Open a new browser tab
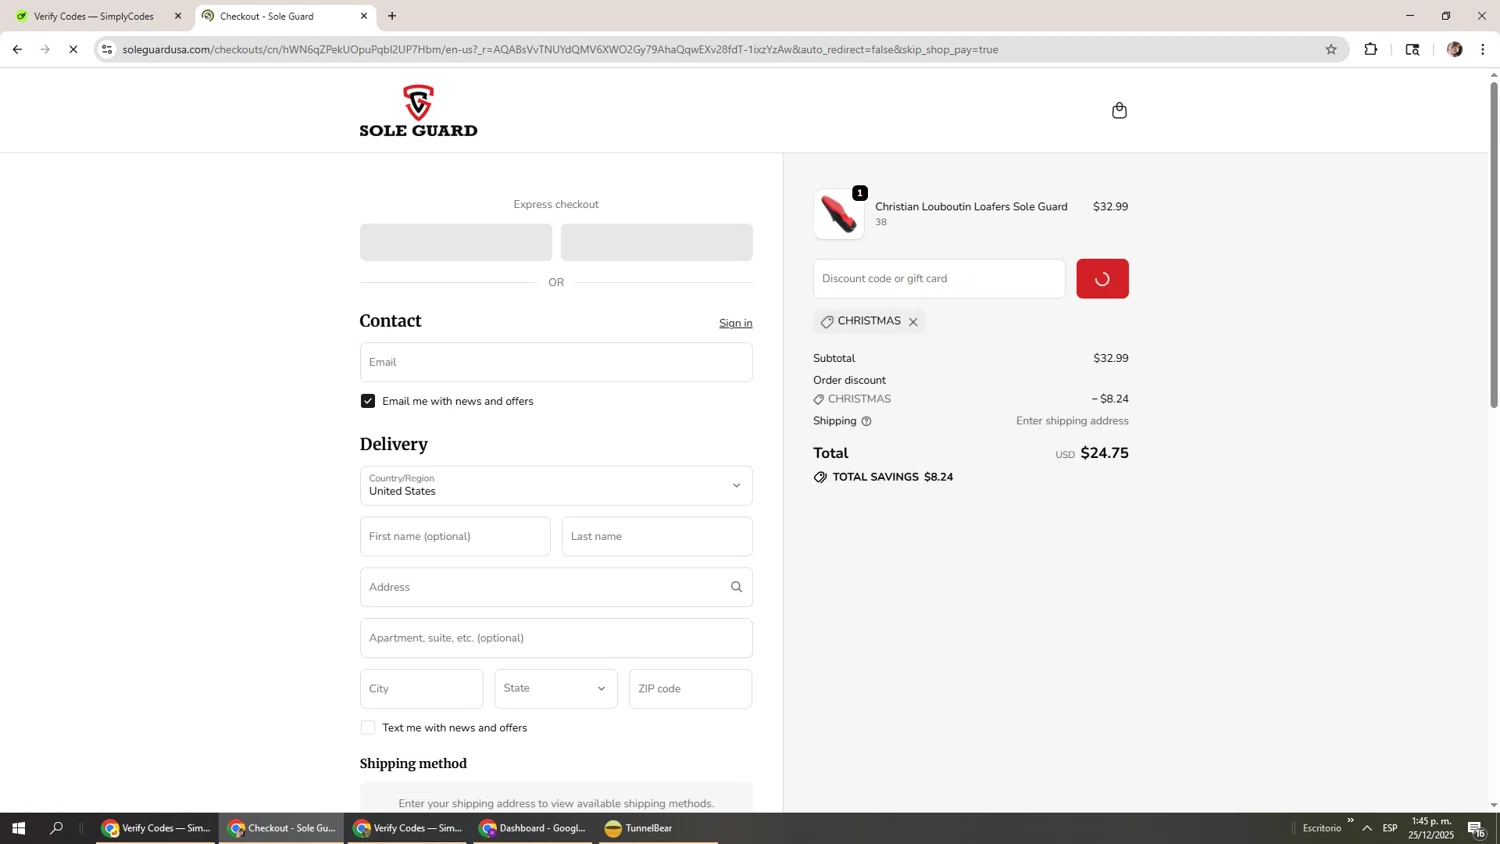The height and width of the screenshot is (844, 1500). point(392,16)
